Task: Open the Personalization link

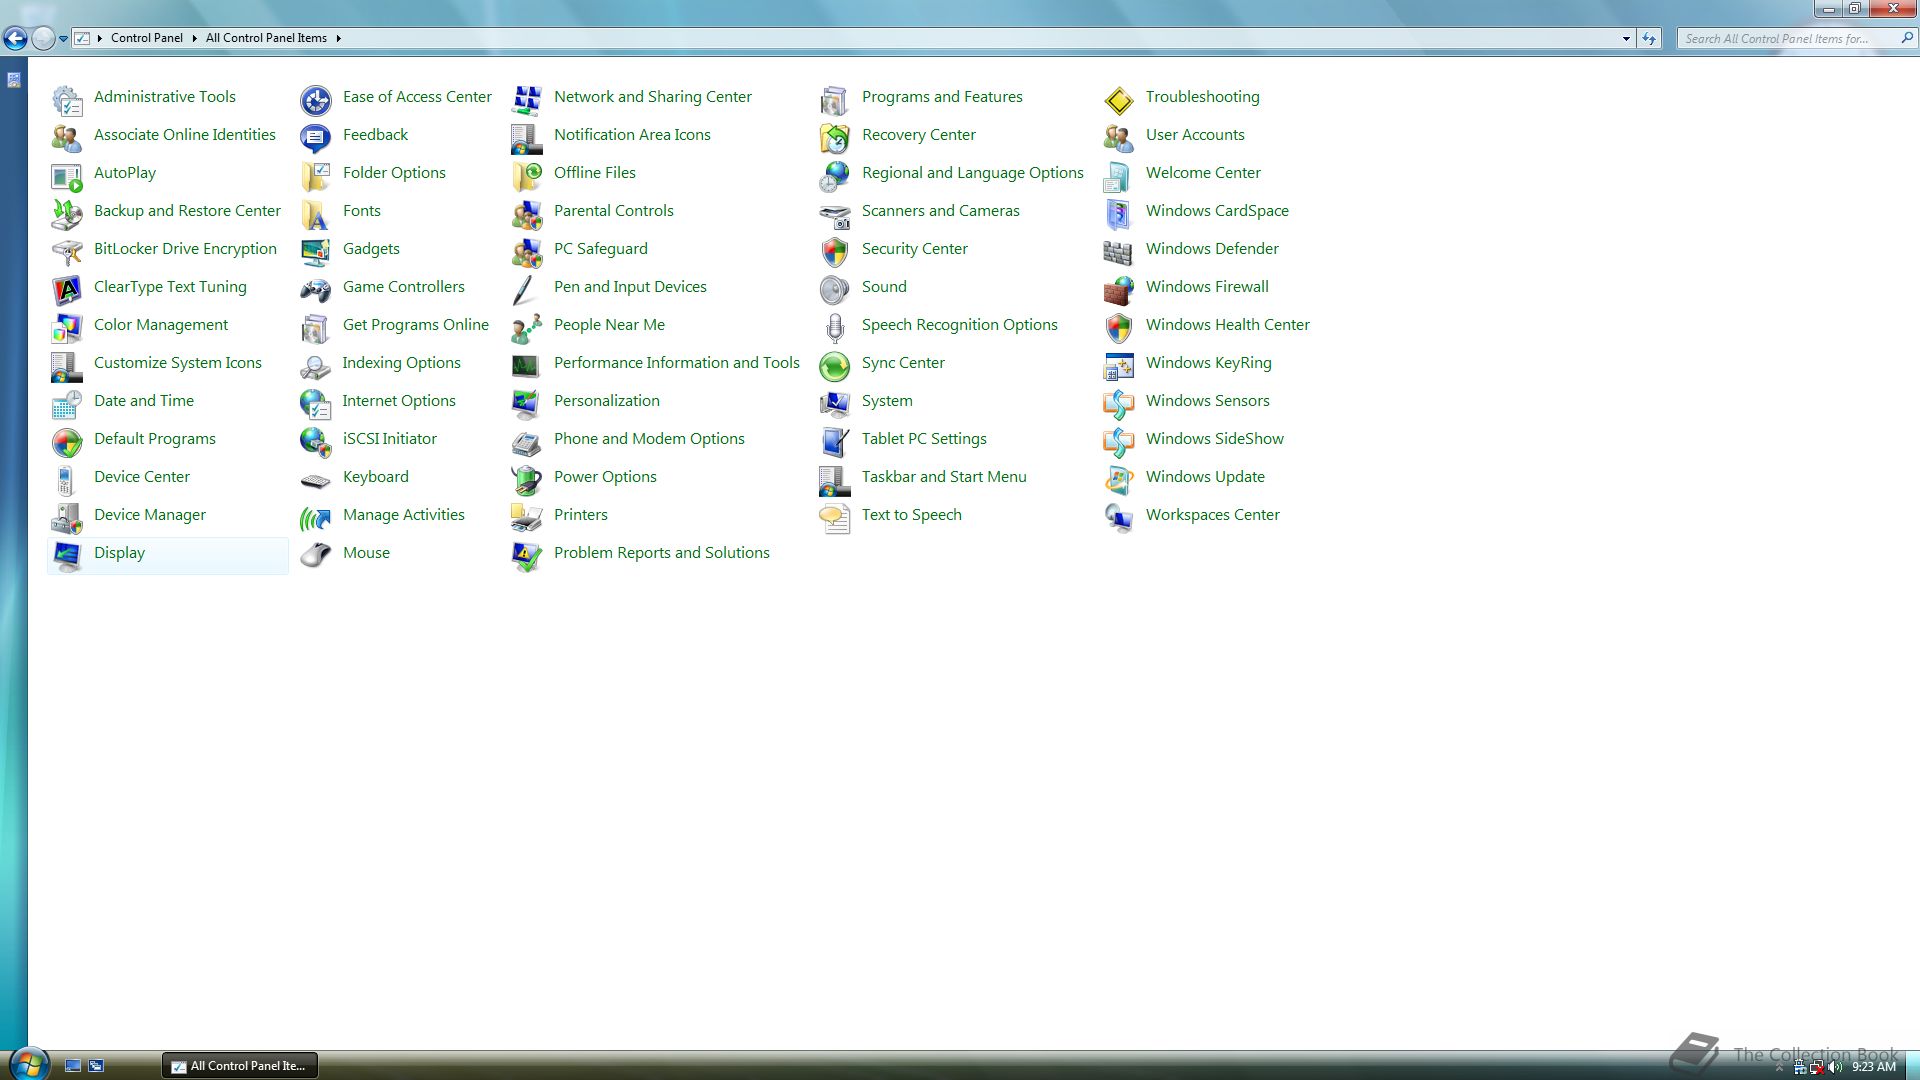Action: click(x=607, y=401)
